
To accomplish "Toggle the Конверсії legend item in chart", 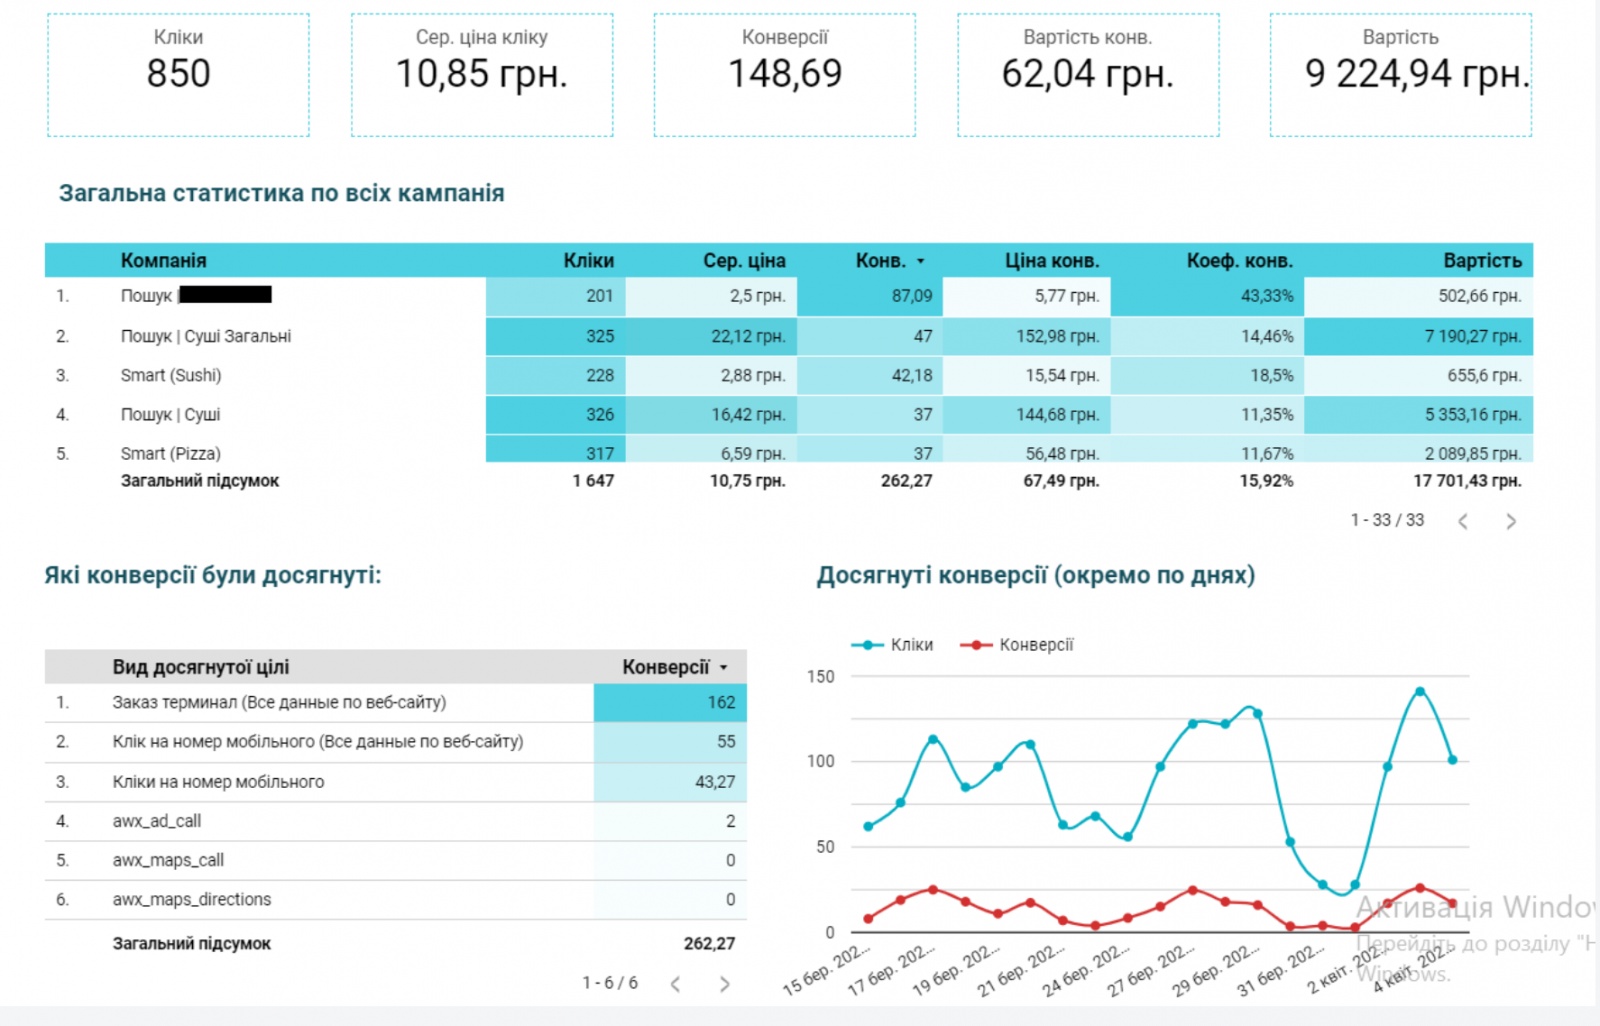I will coord(1017,645).
